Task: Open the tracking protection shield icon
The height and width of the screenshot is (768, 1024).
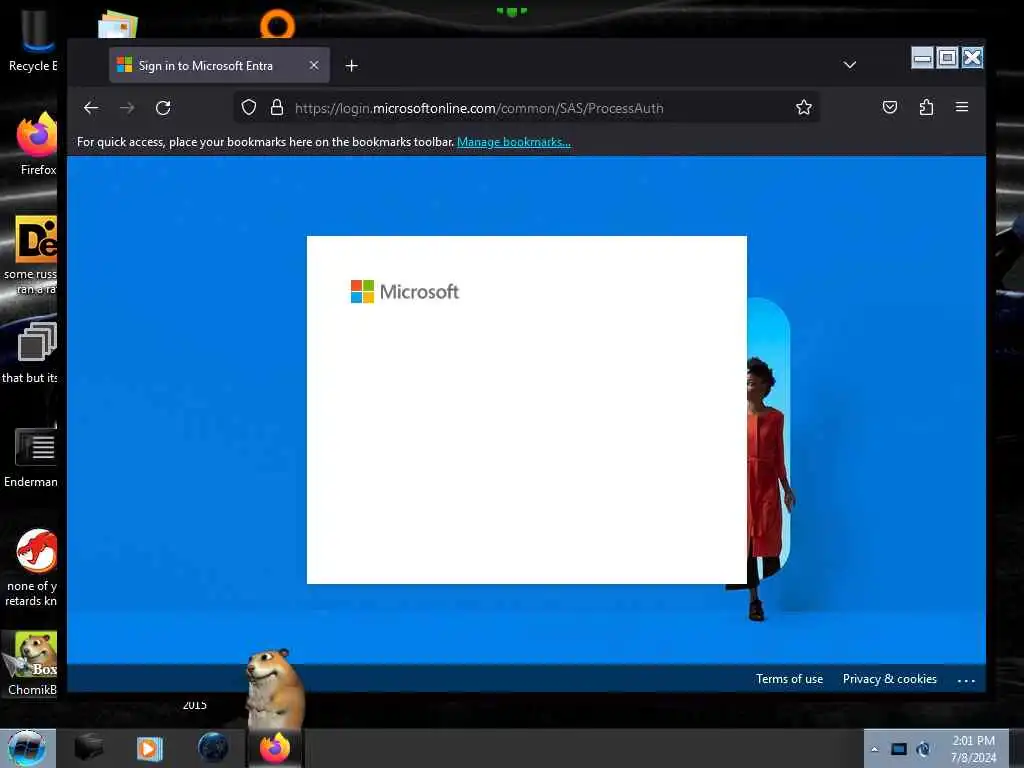Action: [249, 107]
